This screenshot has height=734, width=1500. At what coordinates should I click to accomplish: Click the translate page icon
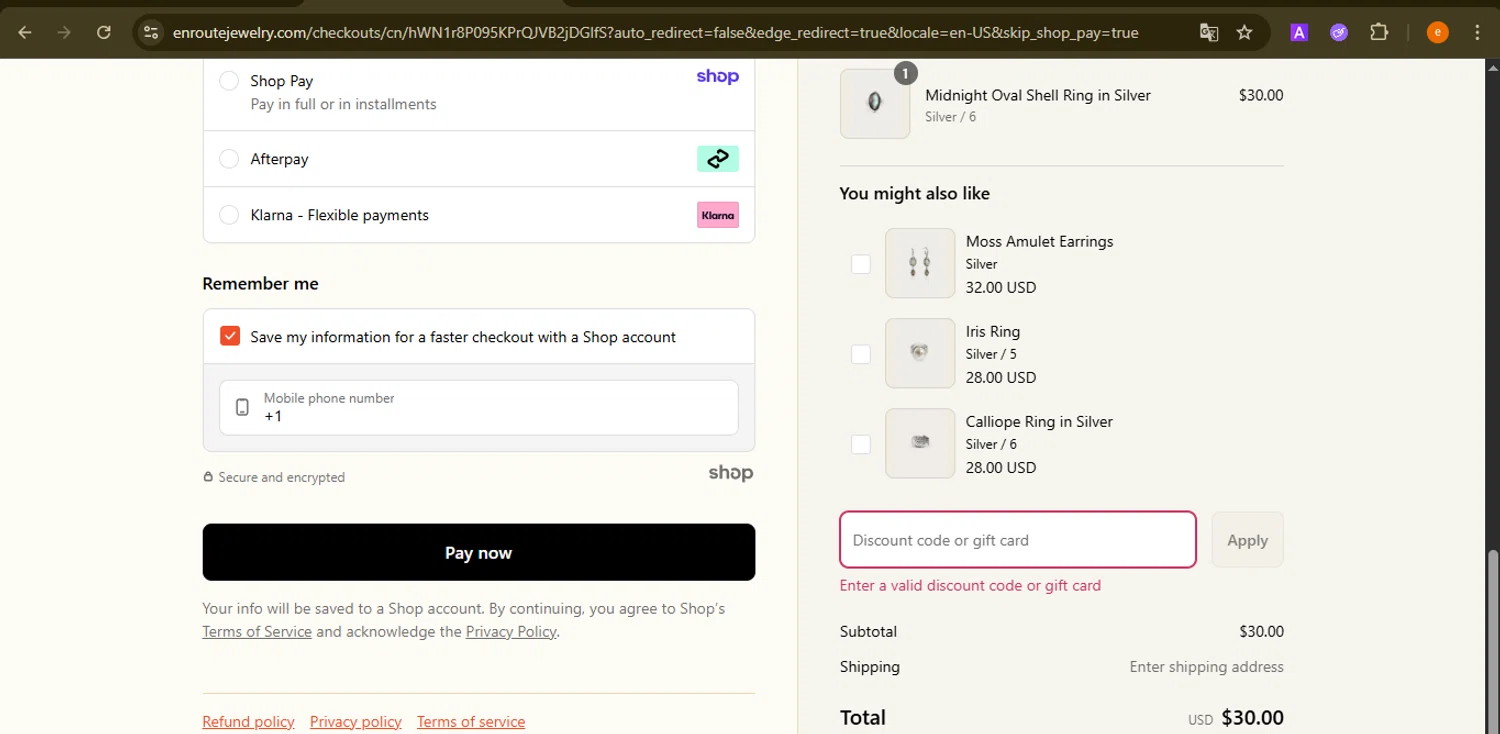pos(1209,32)
